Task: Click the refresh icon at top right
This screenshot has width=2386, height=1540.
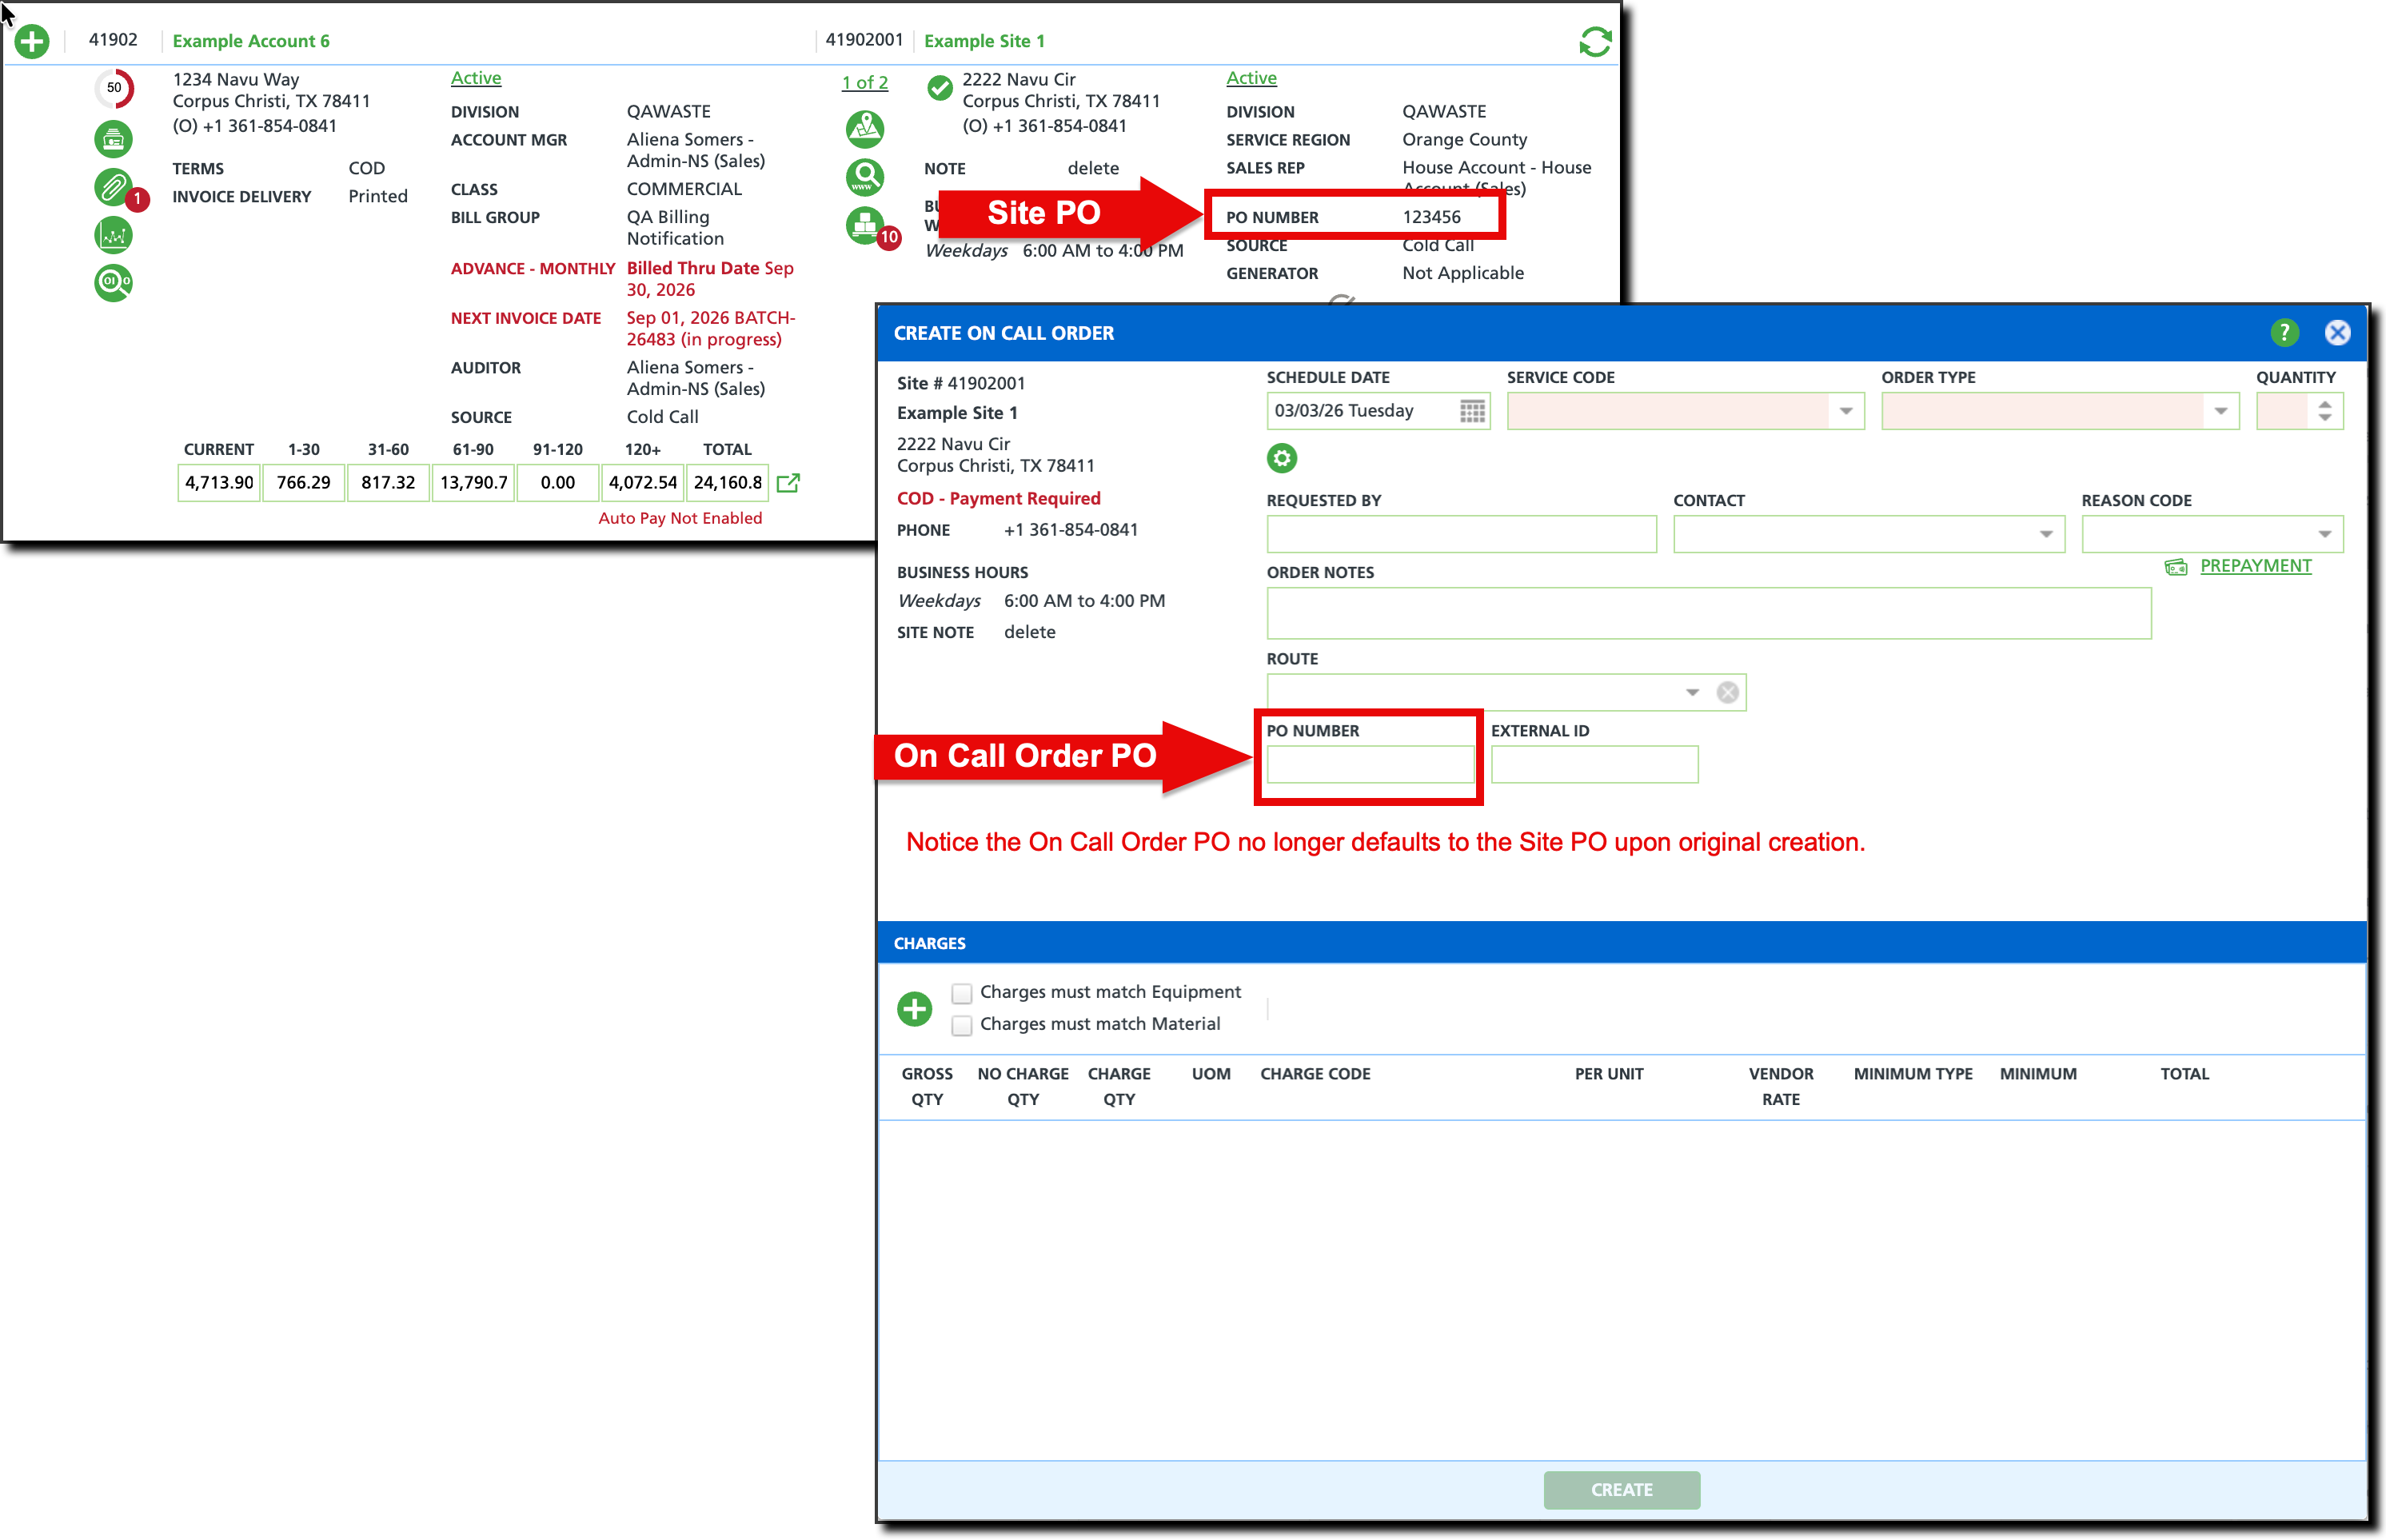Action: [x=1594, y=42]
